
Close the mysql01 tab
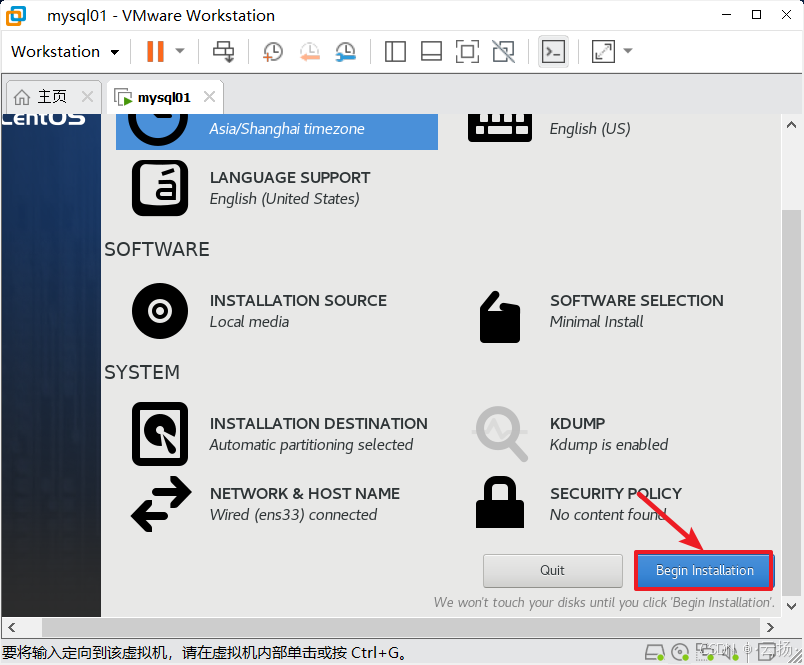(209, 96)
